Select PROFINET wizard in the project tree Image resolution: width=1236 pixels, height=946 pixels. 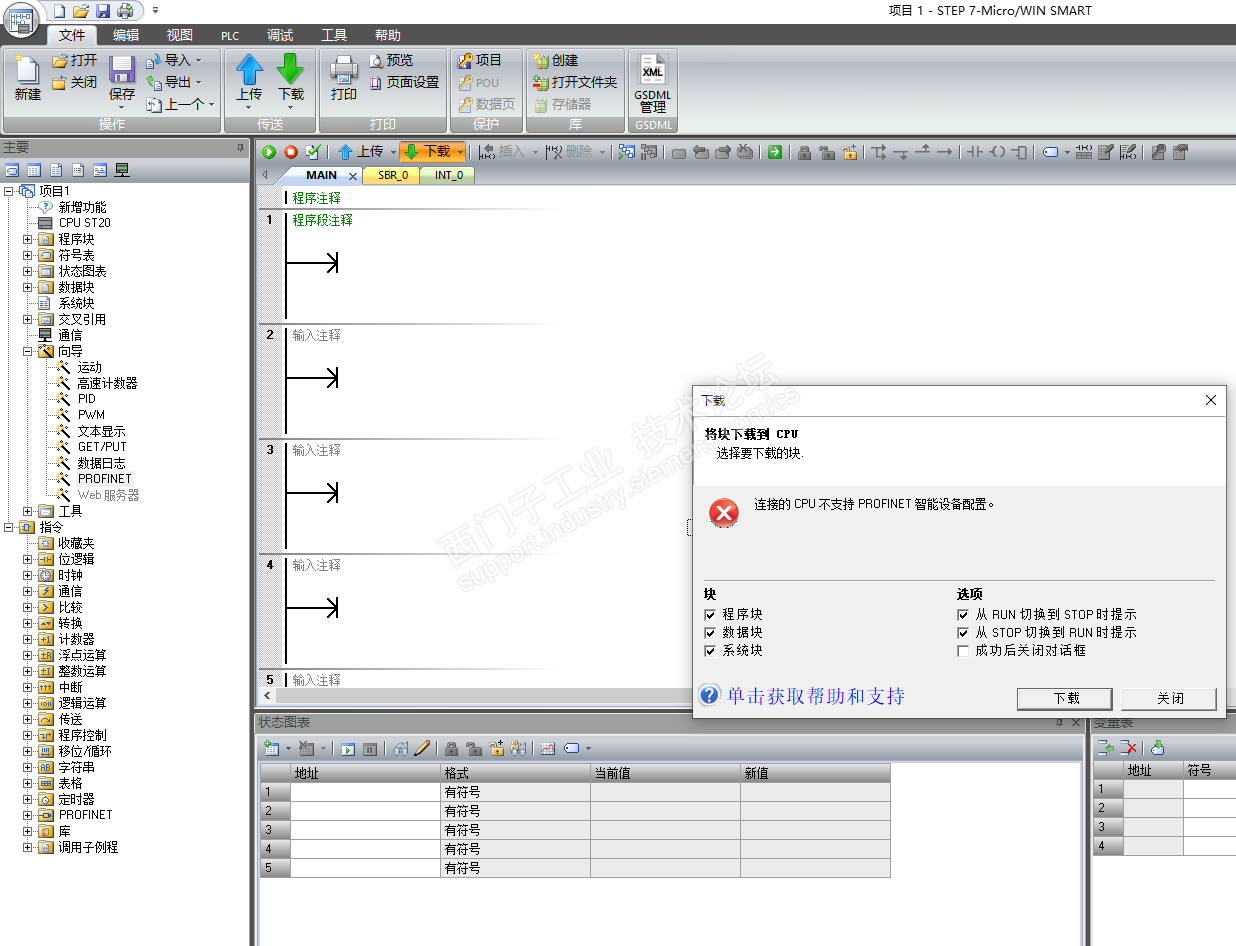coord(105,479)
